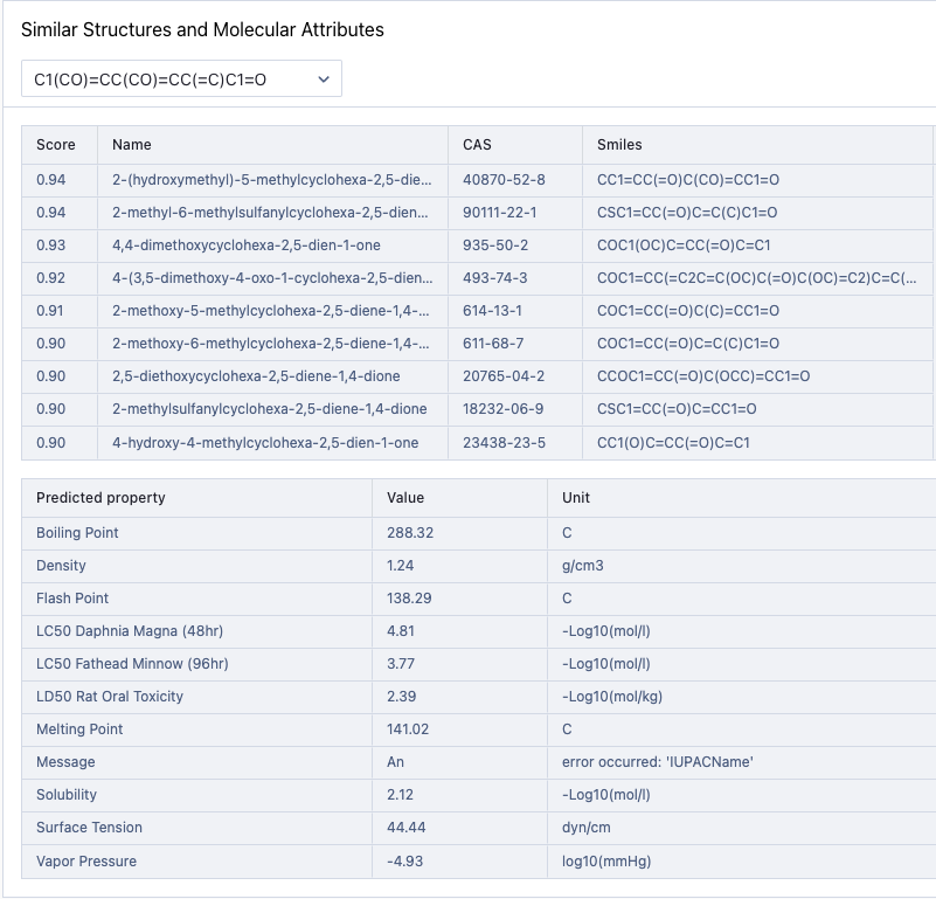Click the dropdown chevron arrow
This screenshot has height=900, width=936.
[x=323, y=79]
